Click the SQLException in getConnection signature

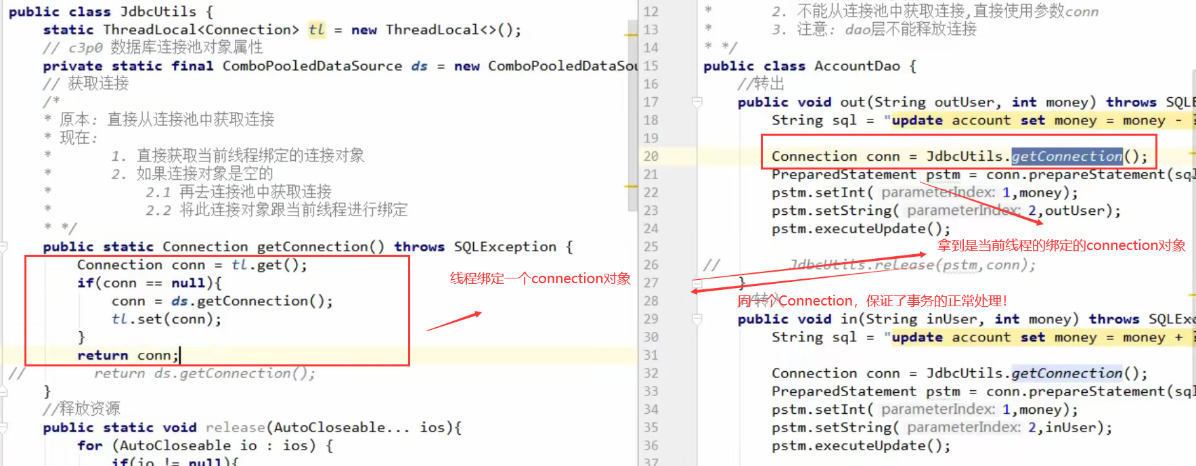click(x=505, y=247)
